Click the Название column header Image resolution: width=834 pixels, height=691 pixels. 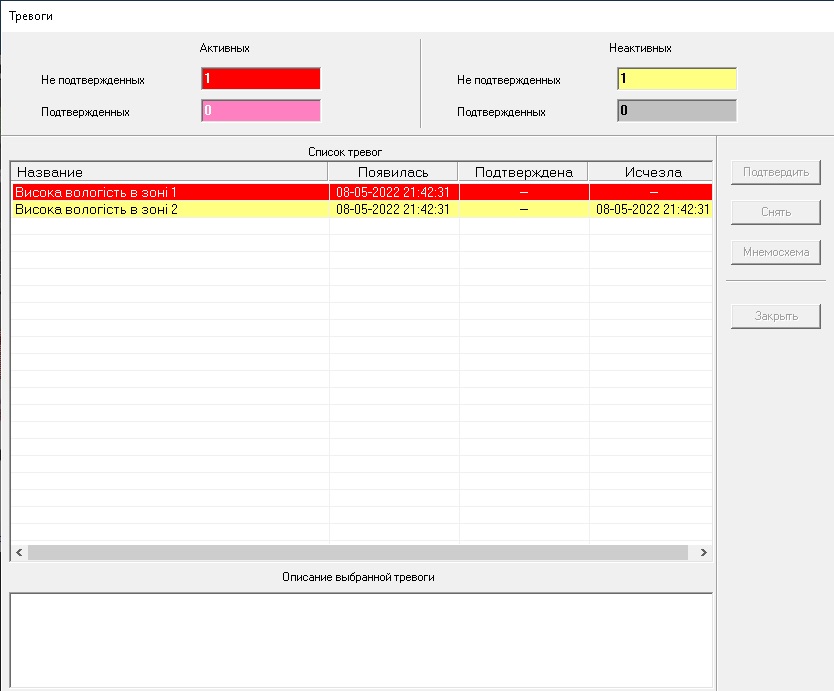tap(169, 172)
